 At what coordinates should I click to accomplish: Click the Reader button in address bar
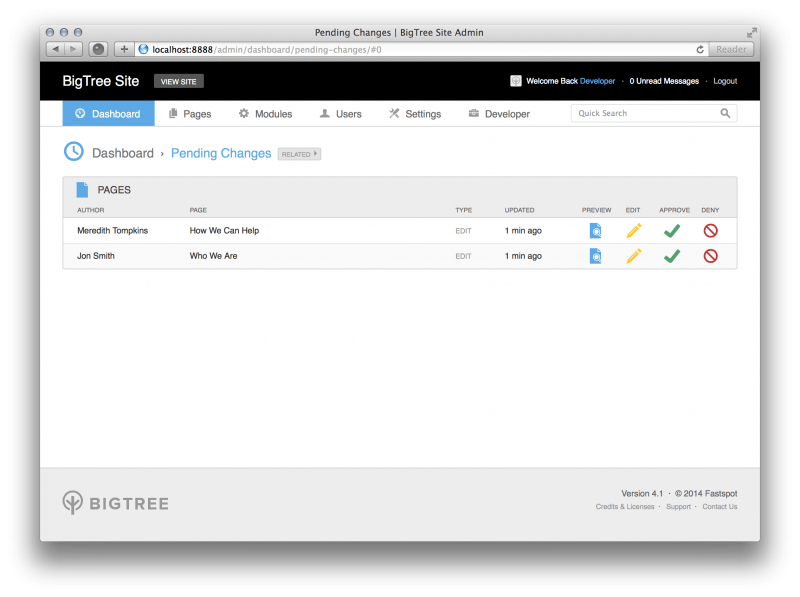(x=731, y=49)
